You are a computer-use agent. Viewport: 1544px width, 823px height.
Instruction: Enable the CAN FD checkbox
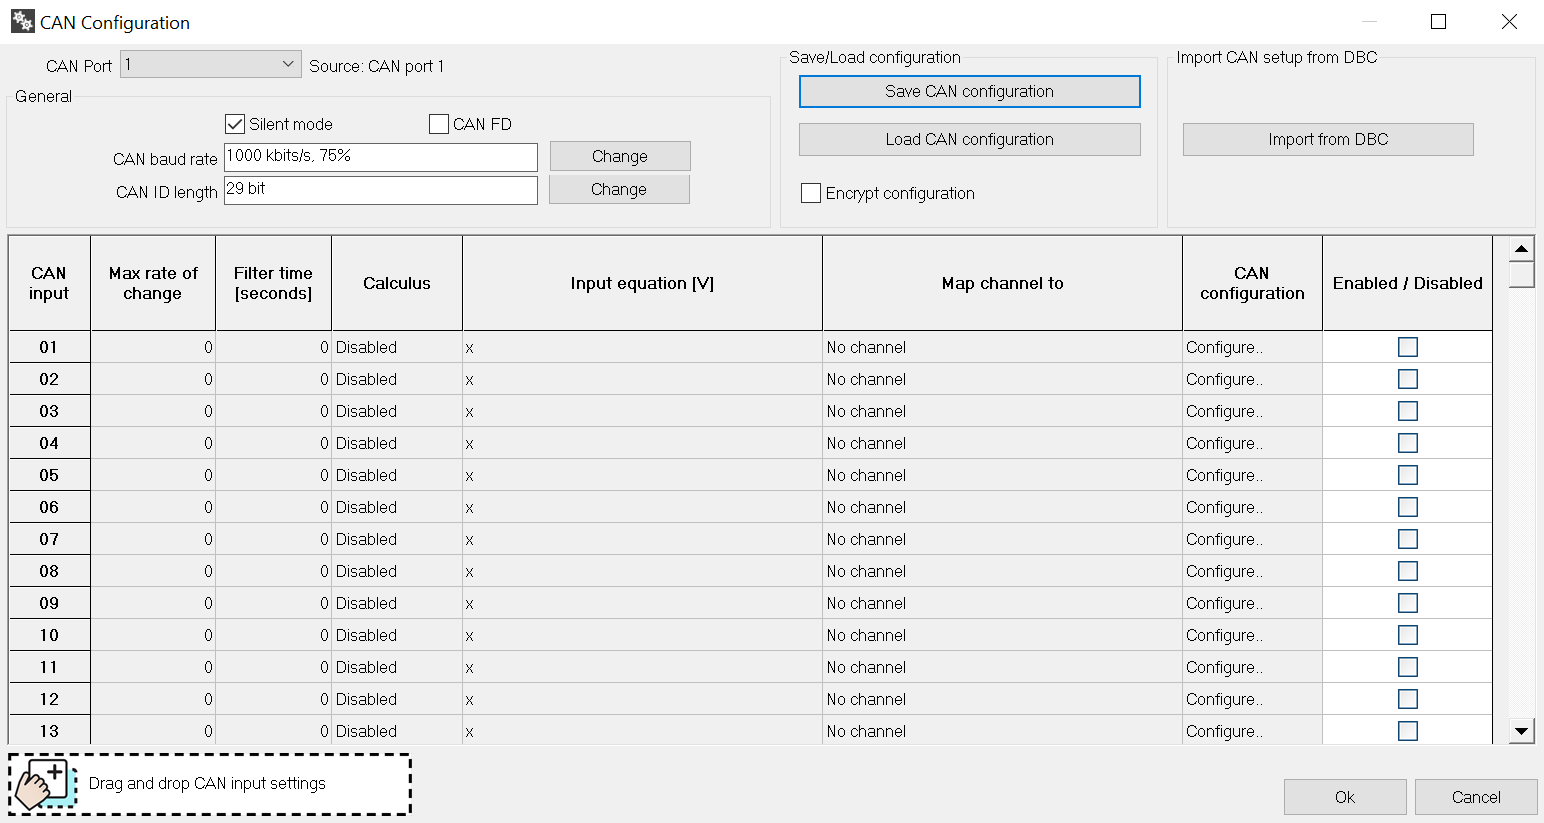click(439, 124)
